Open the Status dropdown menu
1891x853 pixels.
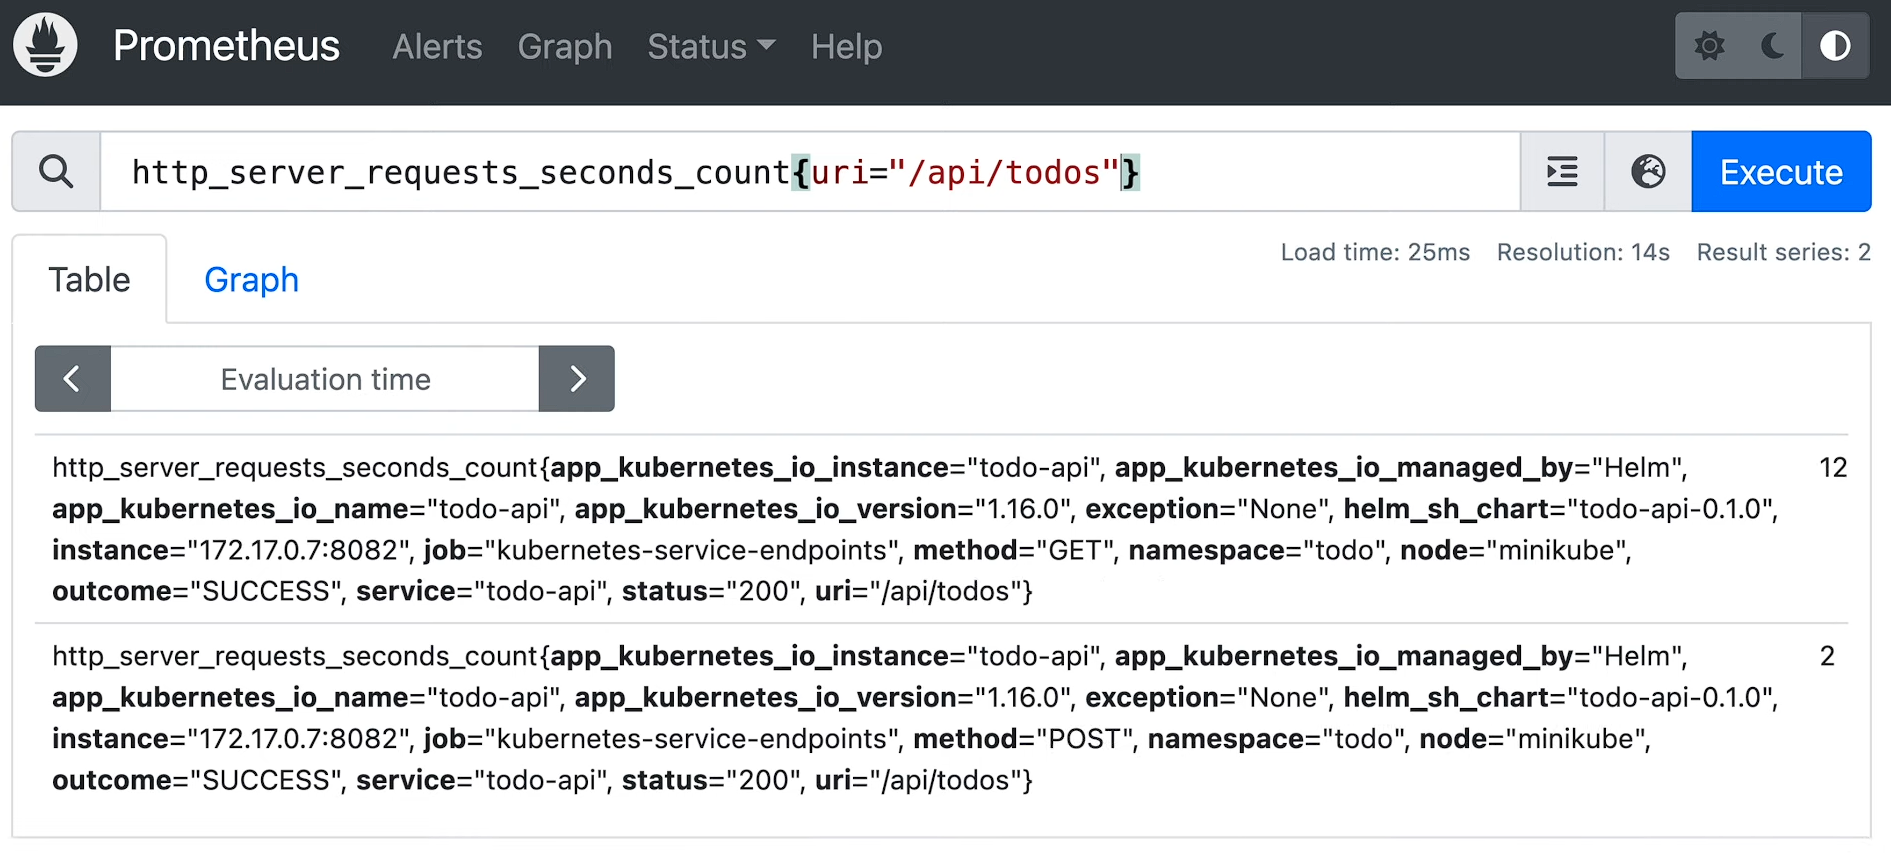[711, 47]
